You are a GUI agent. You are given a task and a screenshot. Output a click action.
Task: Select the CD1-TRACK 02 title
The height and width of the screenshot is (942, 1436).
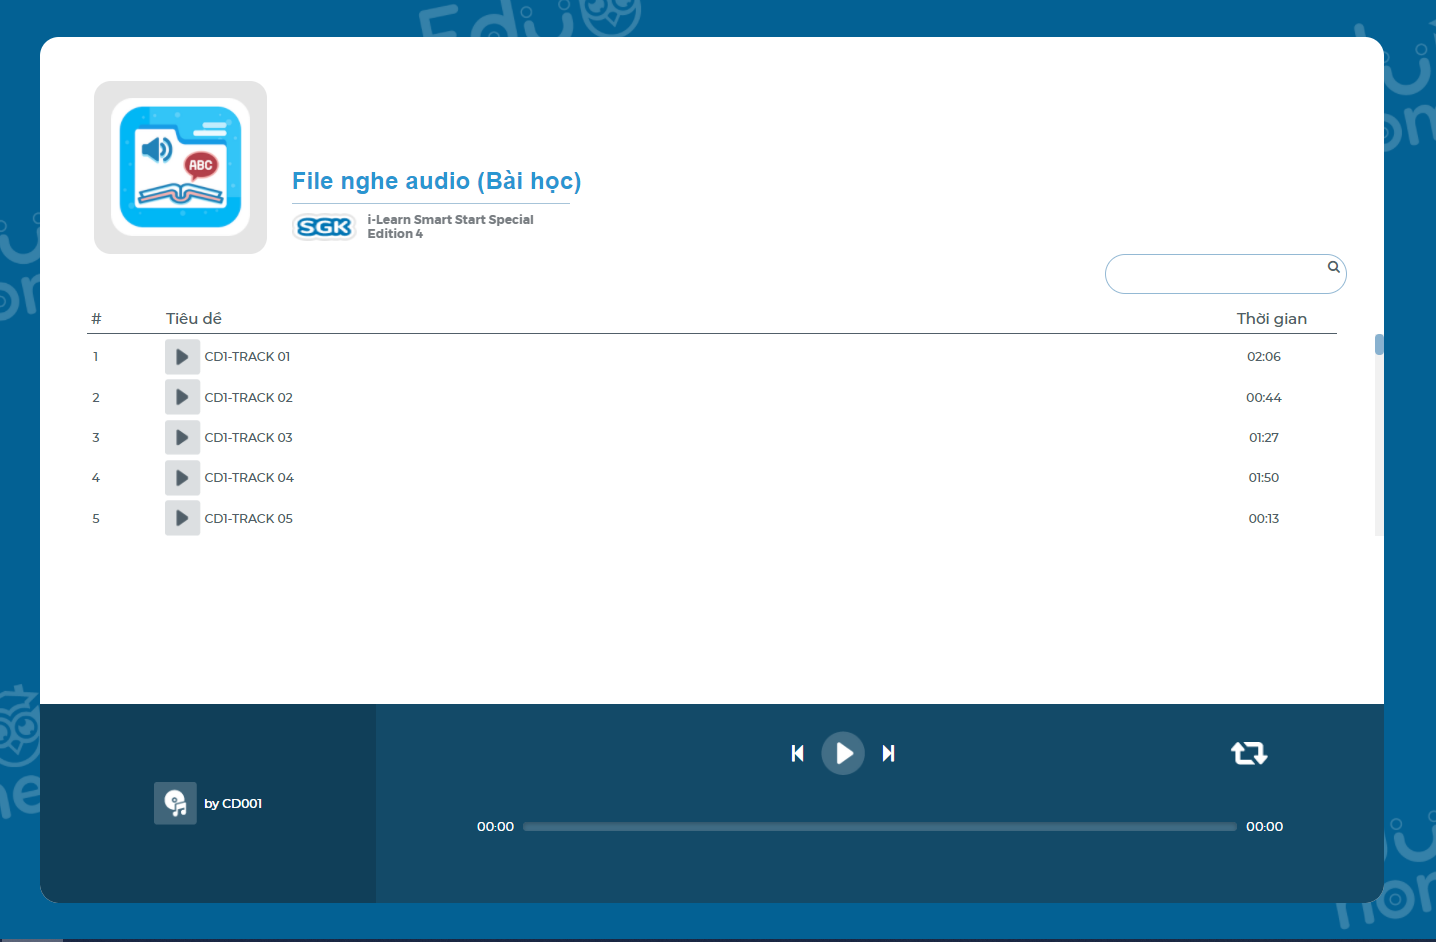[x=248, y=398]
